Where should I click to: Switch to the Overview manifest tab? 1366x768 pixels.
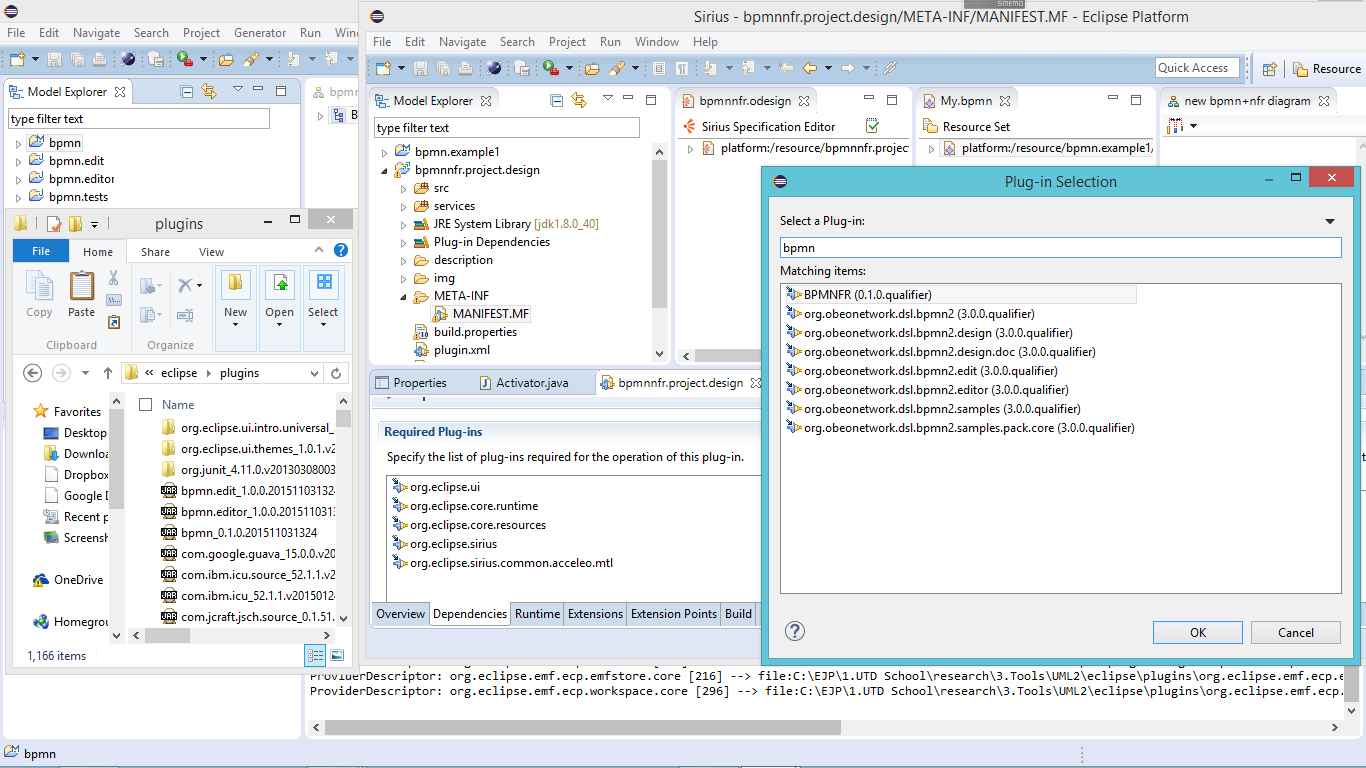click(x=400, y=614)
